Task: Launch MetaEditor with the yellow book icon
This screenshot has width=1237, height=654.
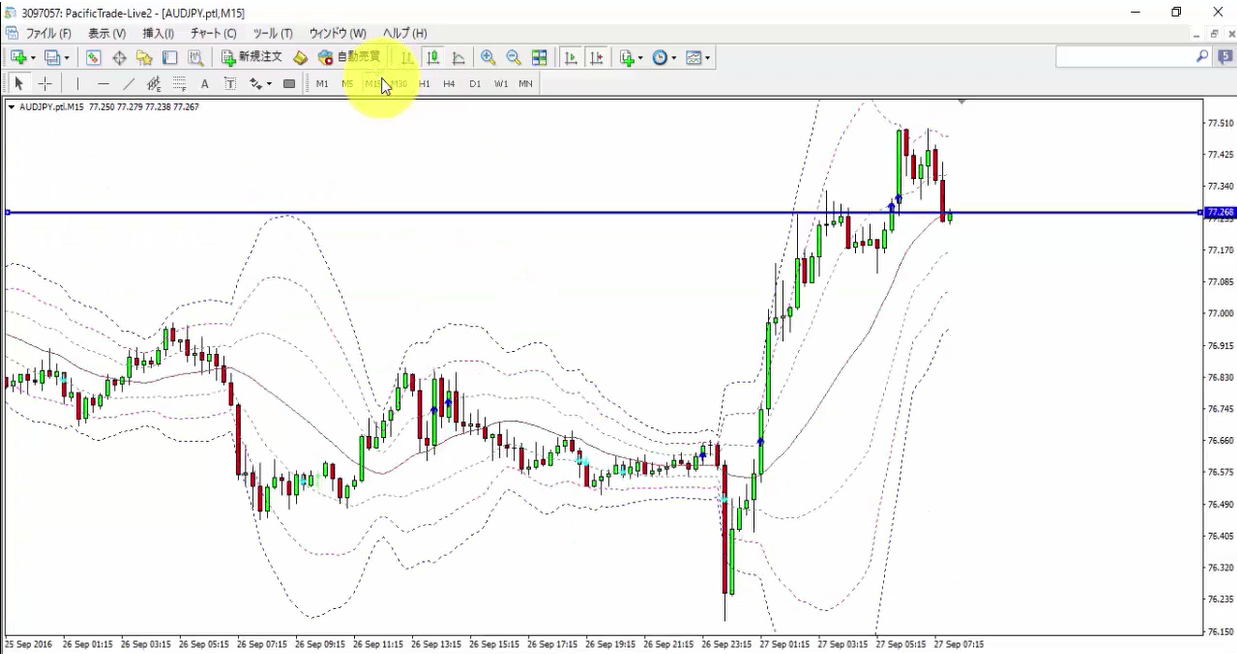Action: pos(300,58)
